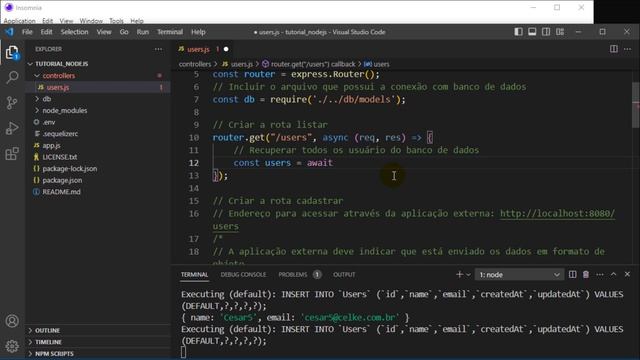Open terminal panel more actions ellipsis
The width and height of the screenshot is (640, 360).
click(x=600, y=275)
